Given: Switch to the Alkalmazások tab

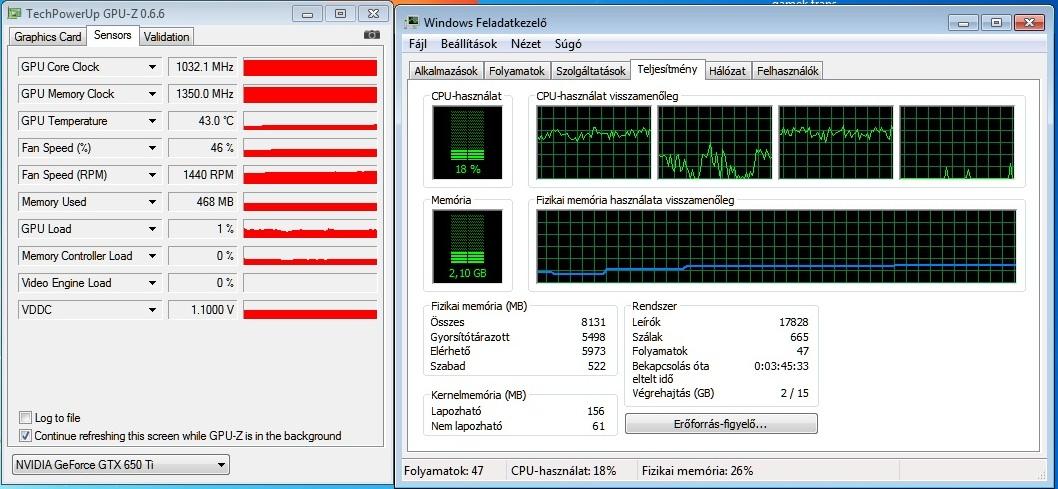Looking at the screenshot, I should 446,71.
